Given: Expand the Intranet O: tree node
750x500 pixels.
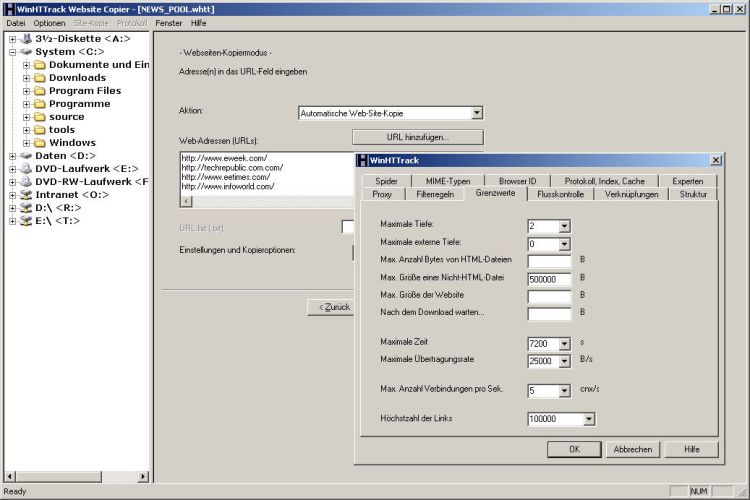Looking at the screenshot, I should tap(13, 195).
